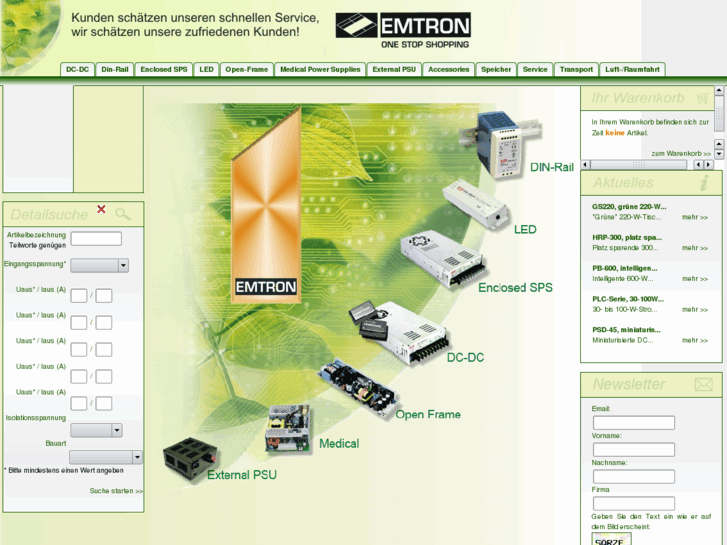Clear the Detailsuche form with red X
Viewport: 727px width, 545px height.
pyautogui.click(x=101, y=209)
